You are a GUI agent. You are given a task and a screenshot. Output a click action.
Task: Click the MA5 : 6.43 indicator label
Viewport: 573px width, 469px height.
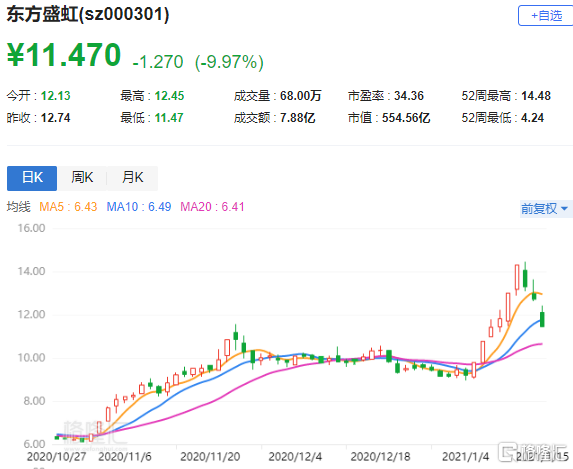pyautogui.click(x=68, y=207)
